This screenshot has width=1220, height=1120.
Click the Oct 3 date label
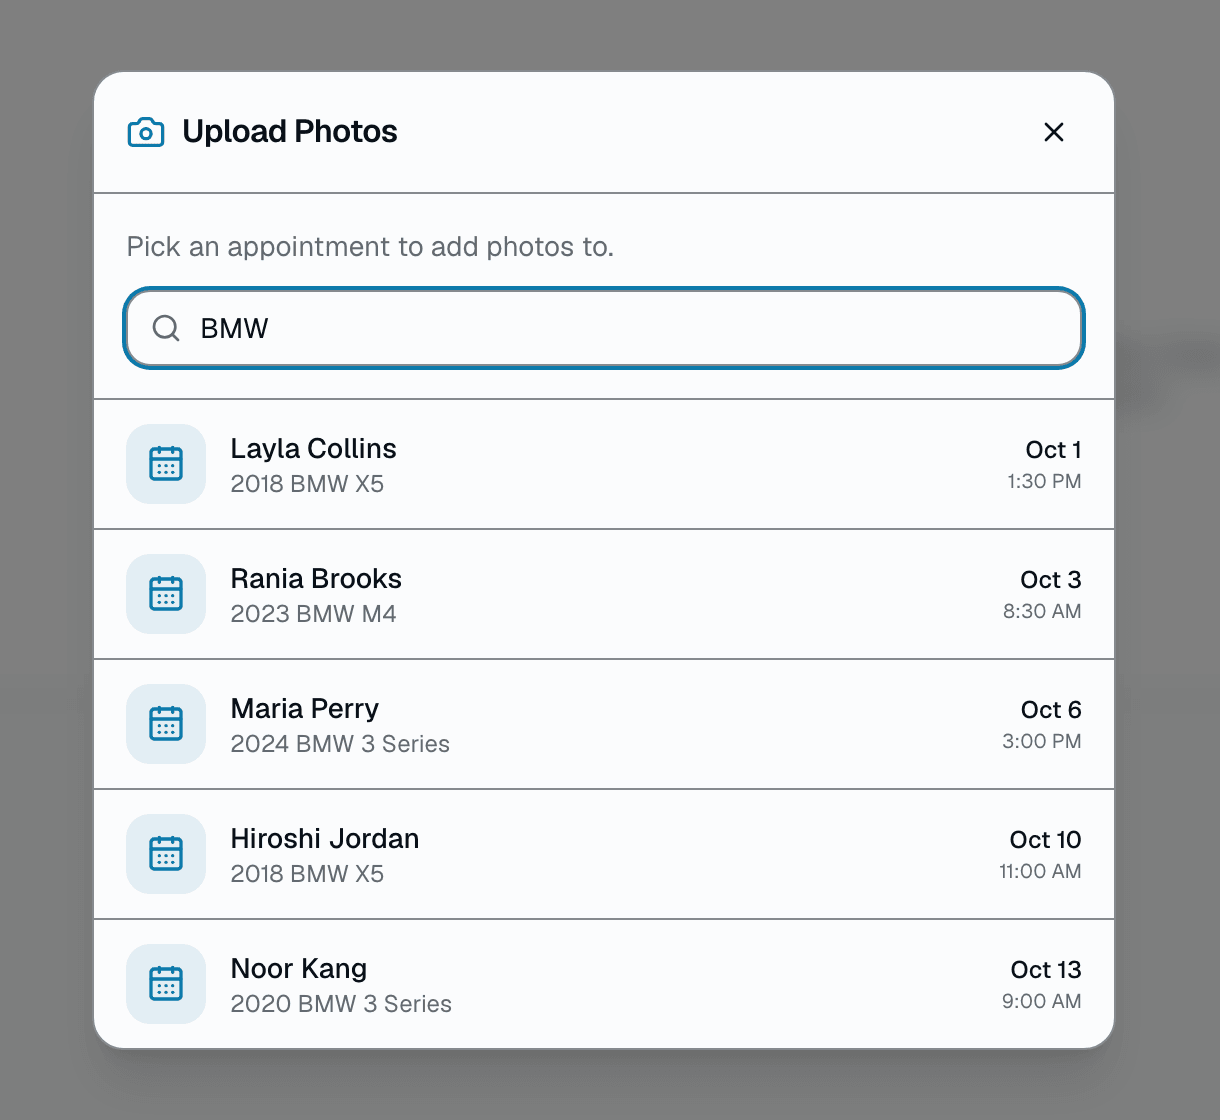tap(1051, 580)
